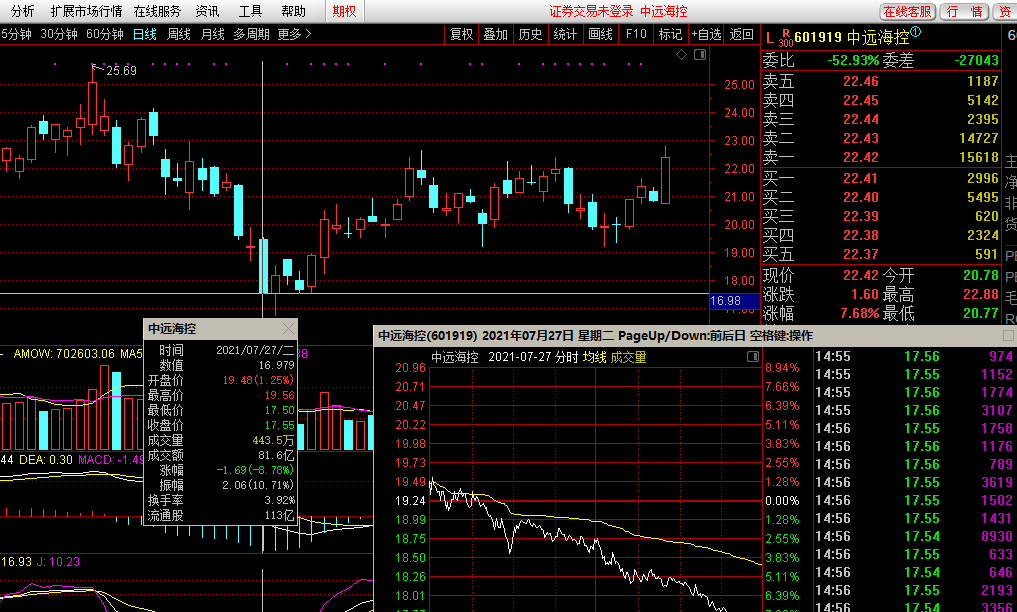This screenshot has width=1017, height=612.
Task: Expand the 更多 period options
Action: [294, 34]
